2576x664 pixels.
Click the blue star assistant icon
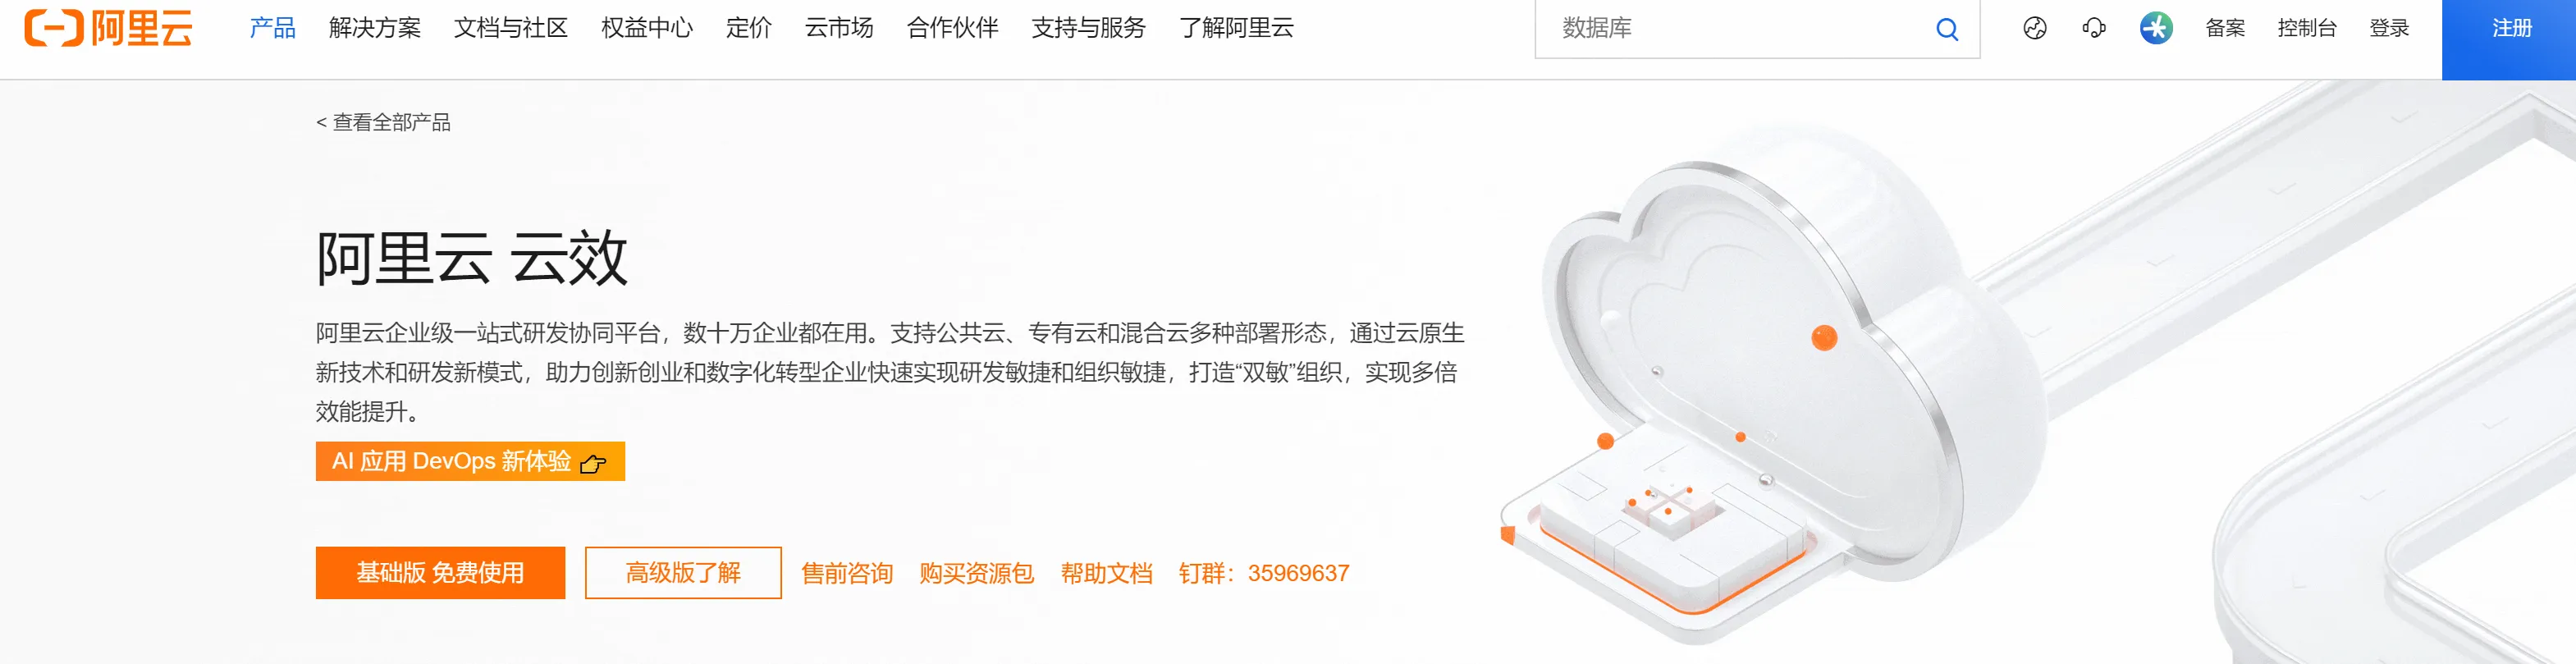point(2155,28)
